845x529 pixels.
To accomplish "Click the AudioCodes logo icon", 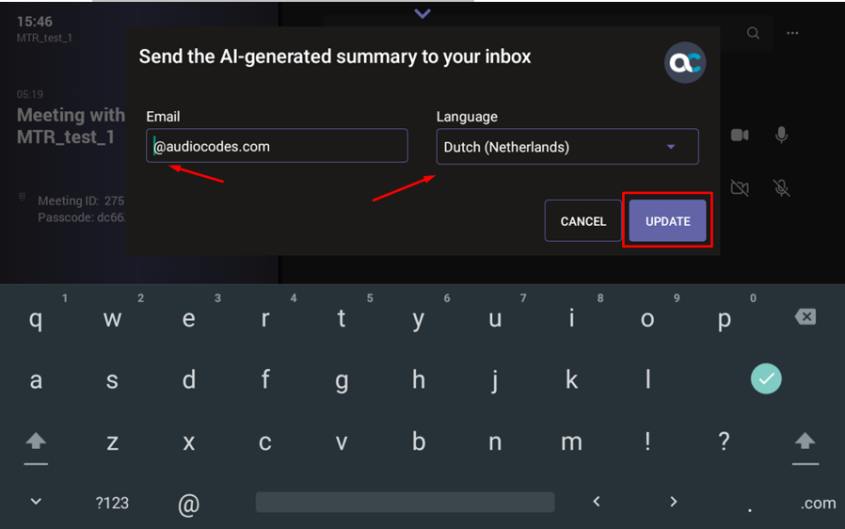I will (685, 62).
